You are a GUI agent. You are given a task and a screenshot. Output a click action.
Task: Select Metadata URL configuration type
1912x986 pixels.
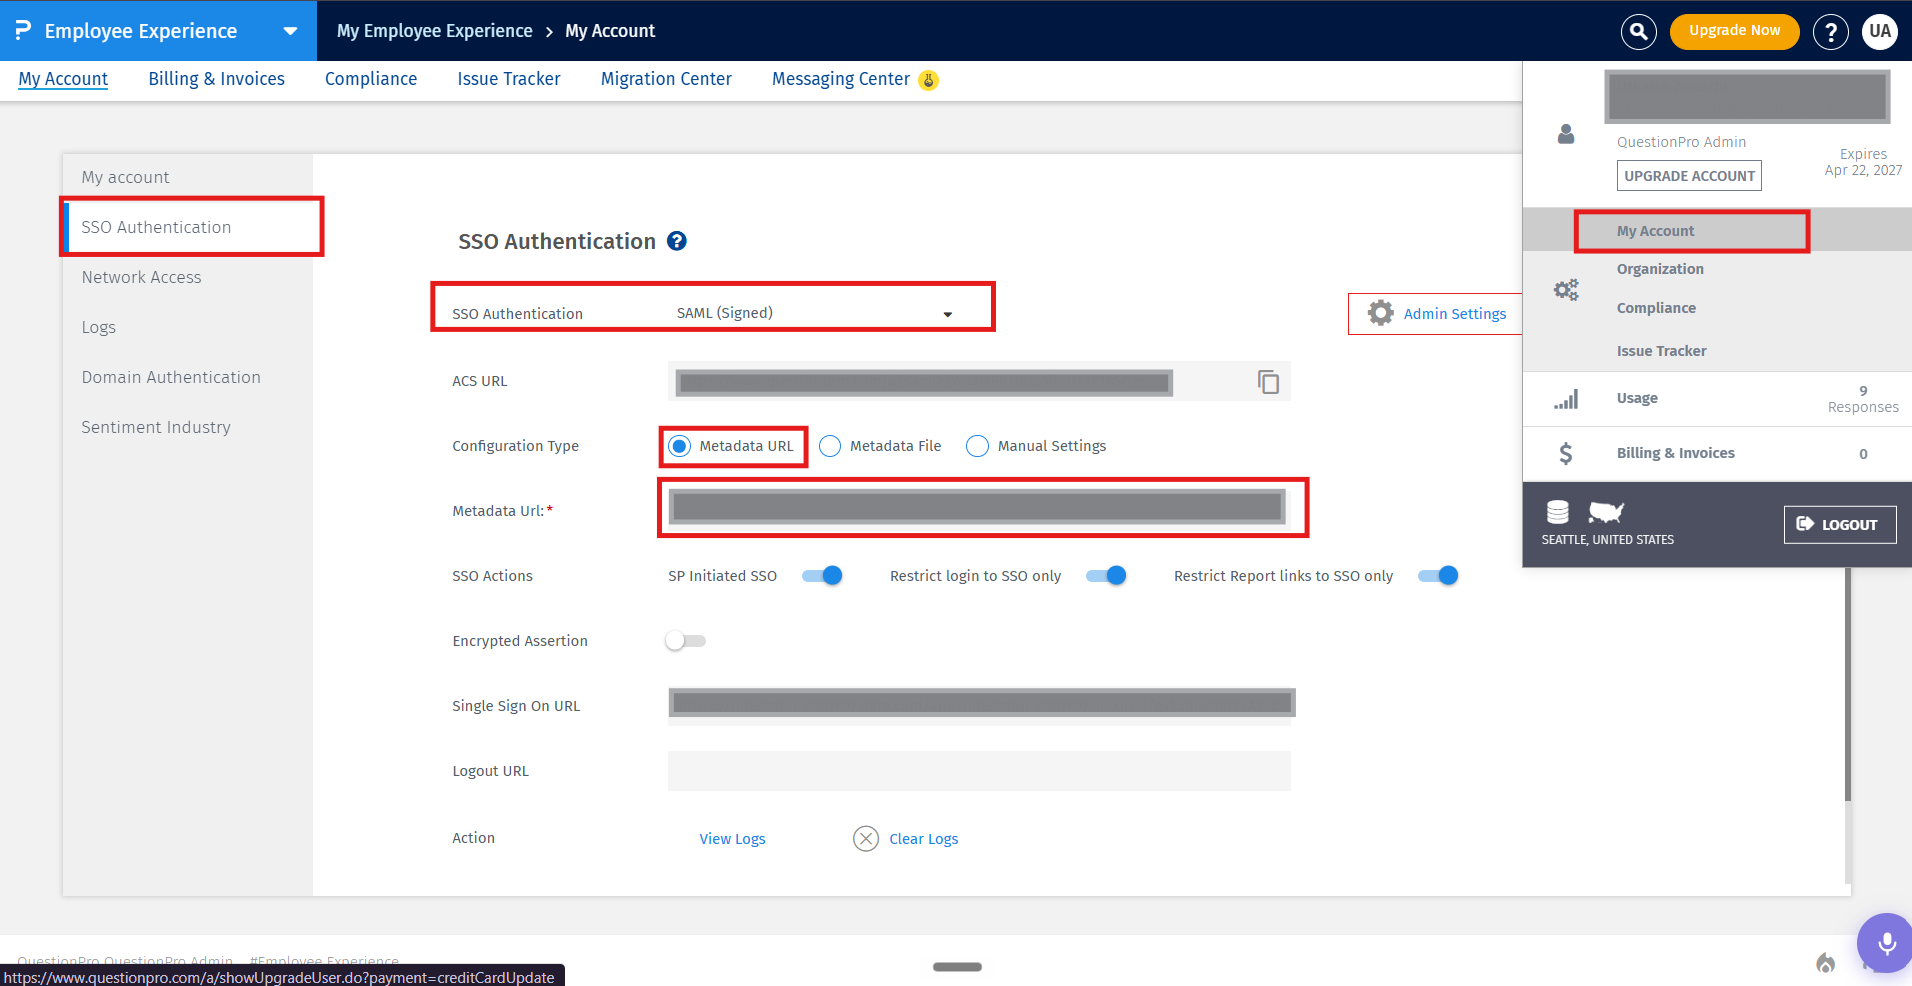point(680,446)
